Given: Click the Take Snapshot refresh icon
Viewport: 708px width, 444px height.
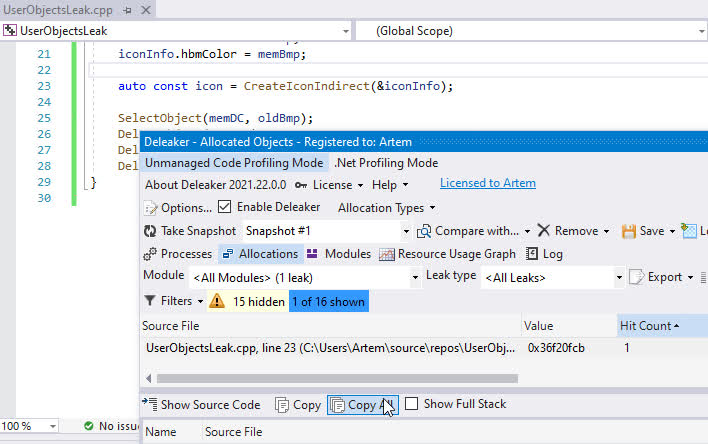Looking at the screenshot, I should tap(150, 231).
